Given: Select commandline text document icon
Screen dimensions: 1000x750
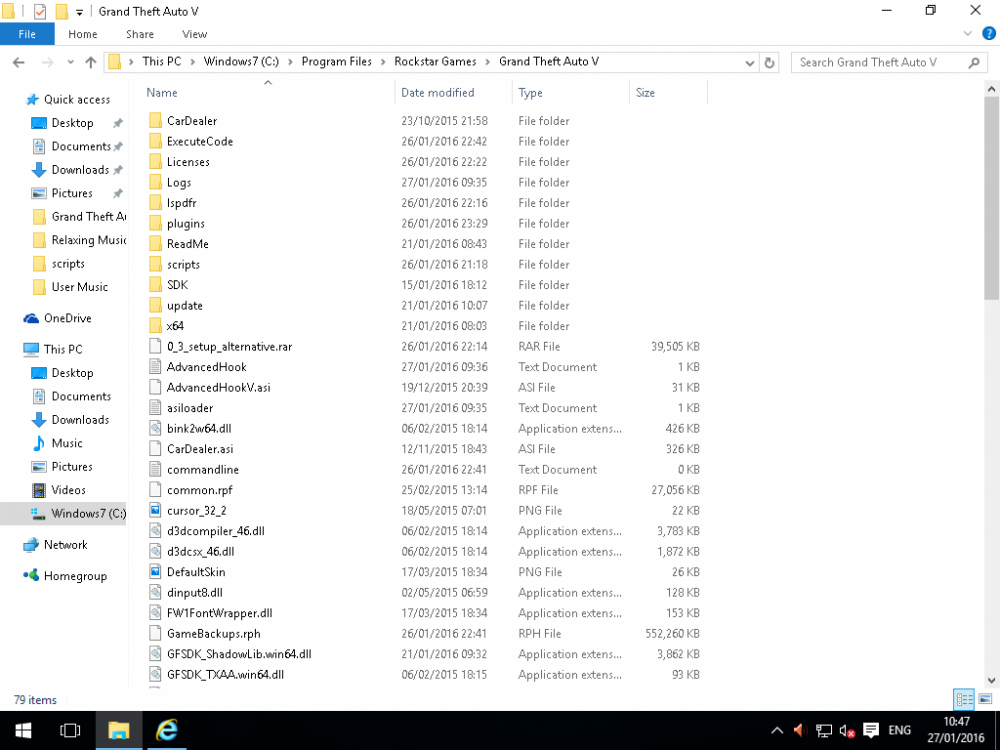Looking at the screenshot, I should click(x=155, y=469).
